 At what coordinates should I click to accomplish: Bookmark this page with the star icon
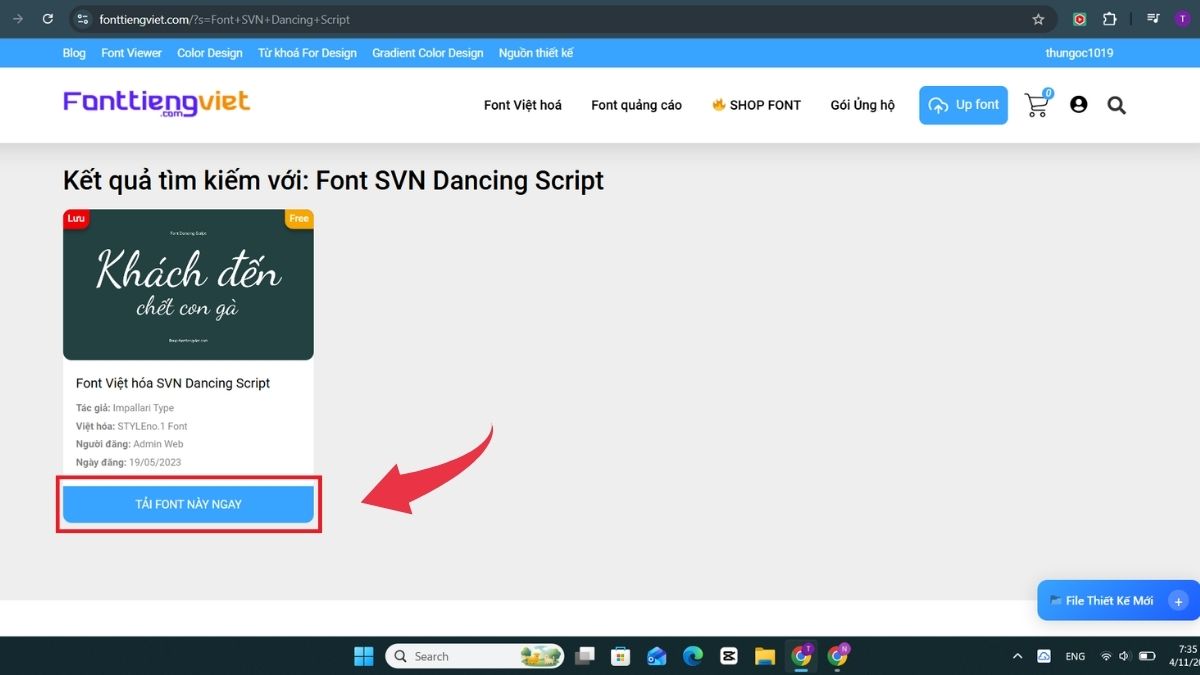pos(1038,19)
